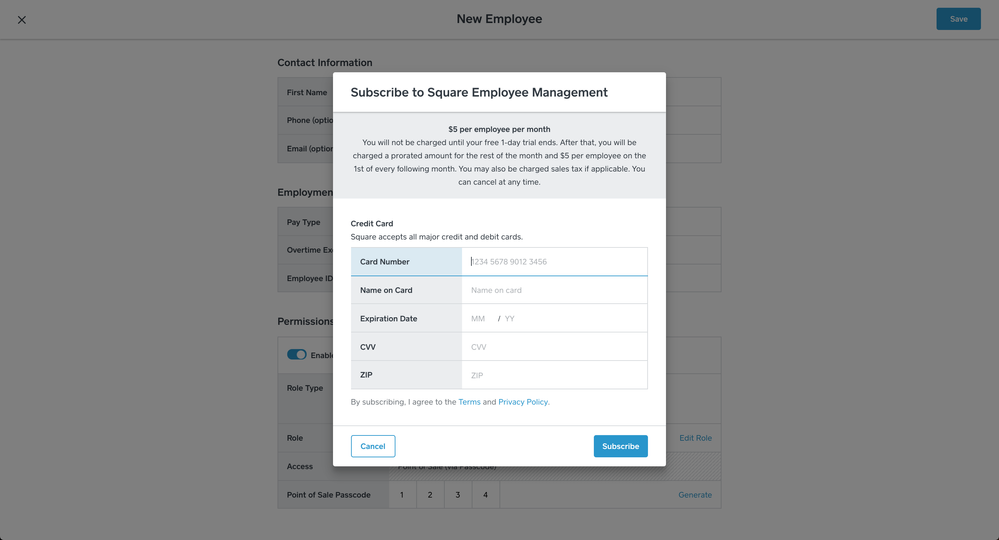Select the expiration year YY field

(x=511, y=319)
